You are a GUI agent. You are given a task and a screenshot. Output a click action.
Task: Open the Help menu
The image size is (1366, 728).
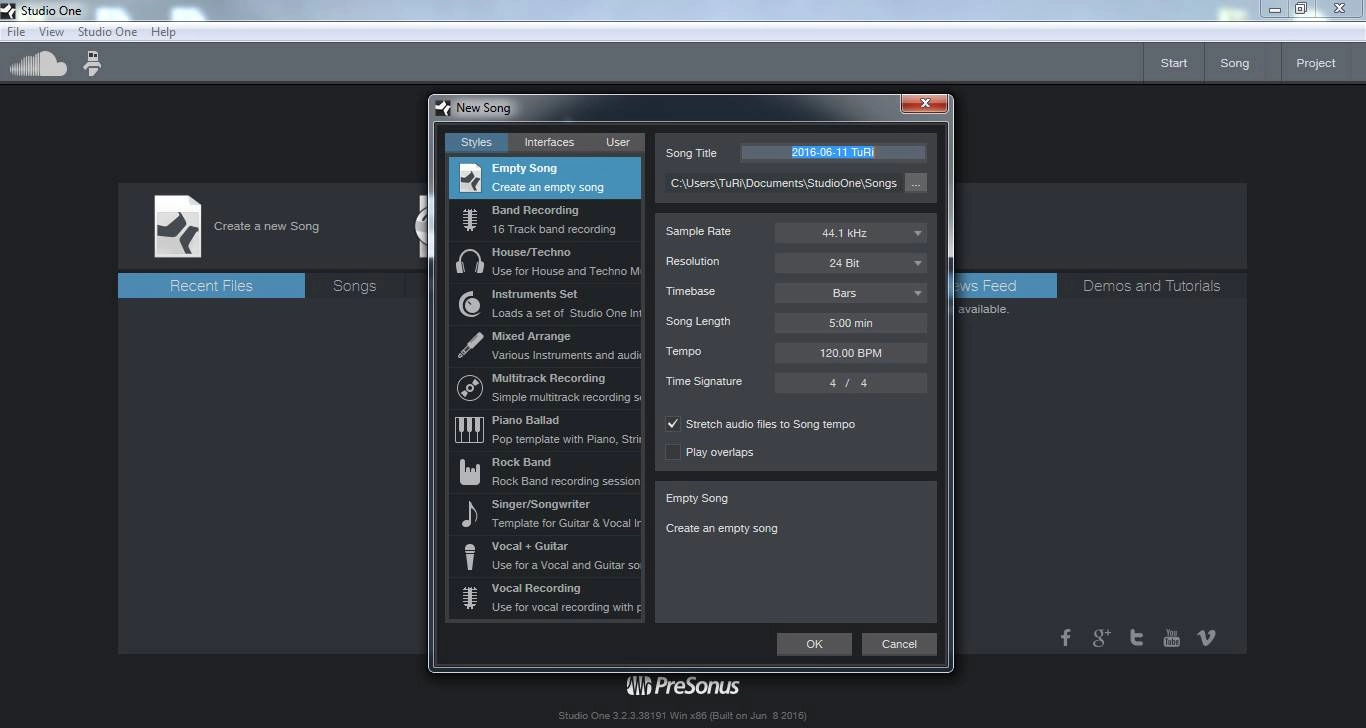pos(163,32)
